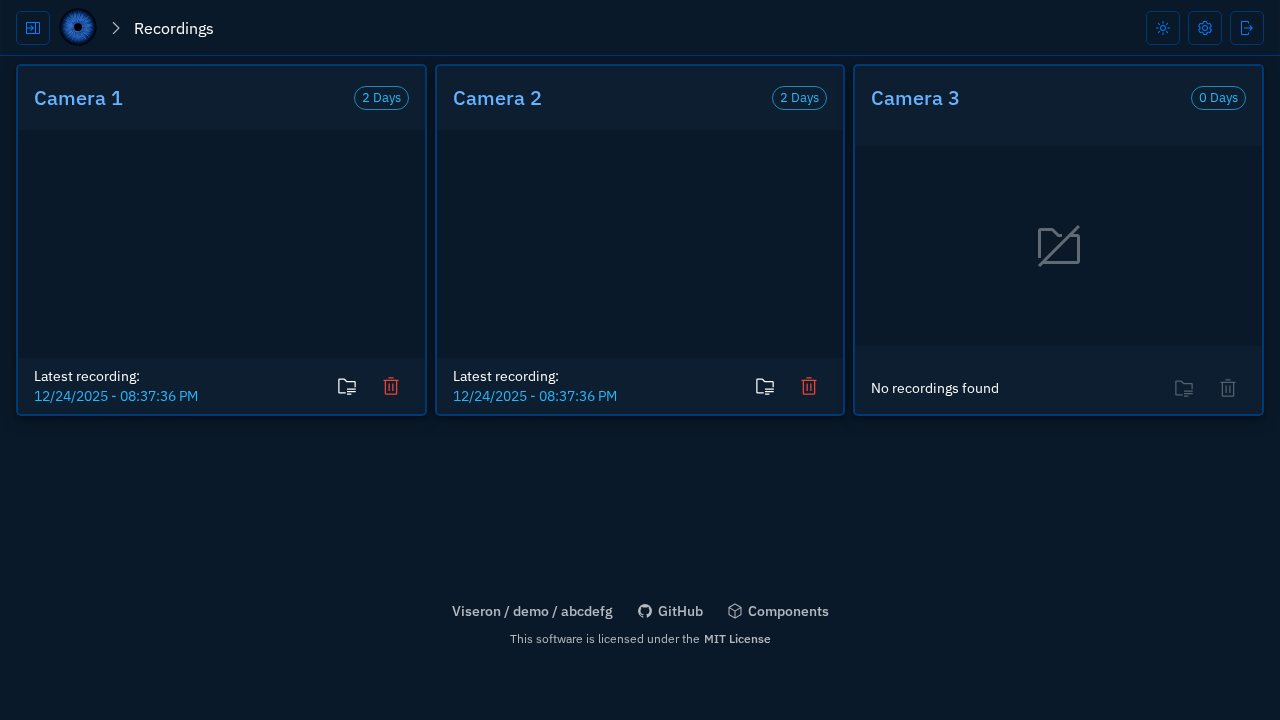Click Camera 3 disabled folder icon
The image size is (1280, 720).
(1184, 389)
